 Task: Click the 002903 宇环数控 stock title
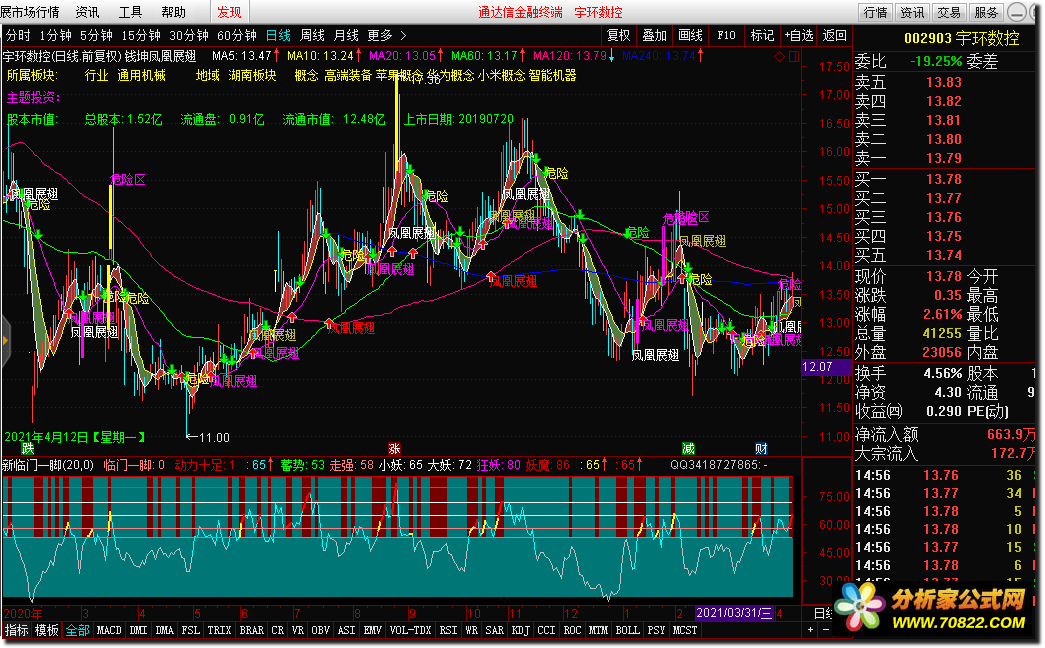(x=962, y=38)
